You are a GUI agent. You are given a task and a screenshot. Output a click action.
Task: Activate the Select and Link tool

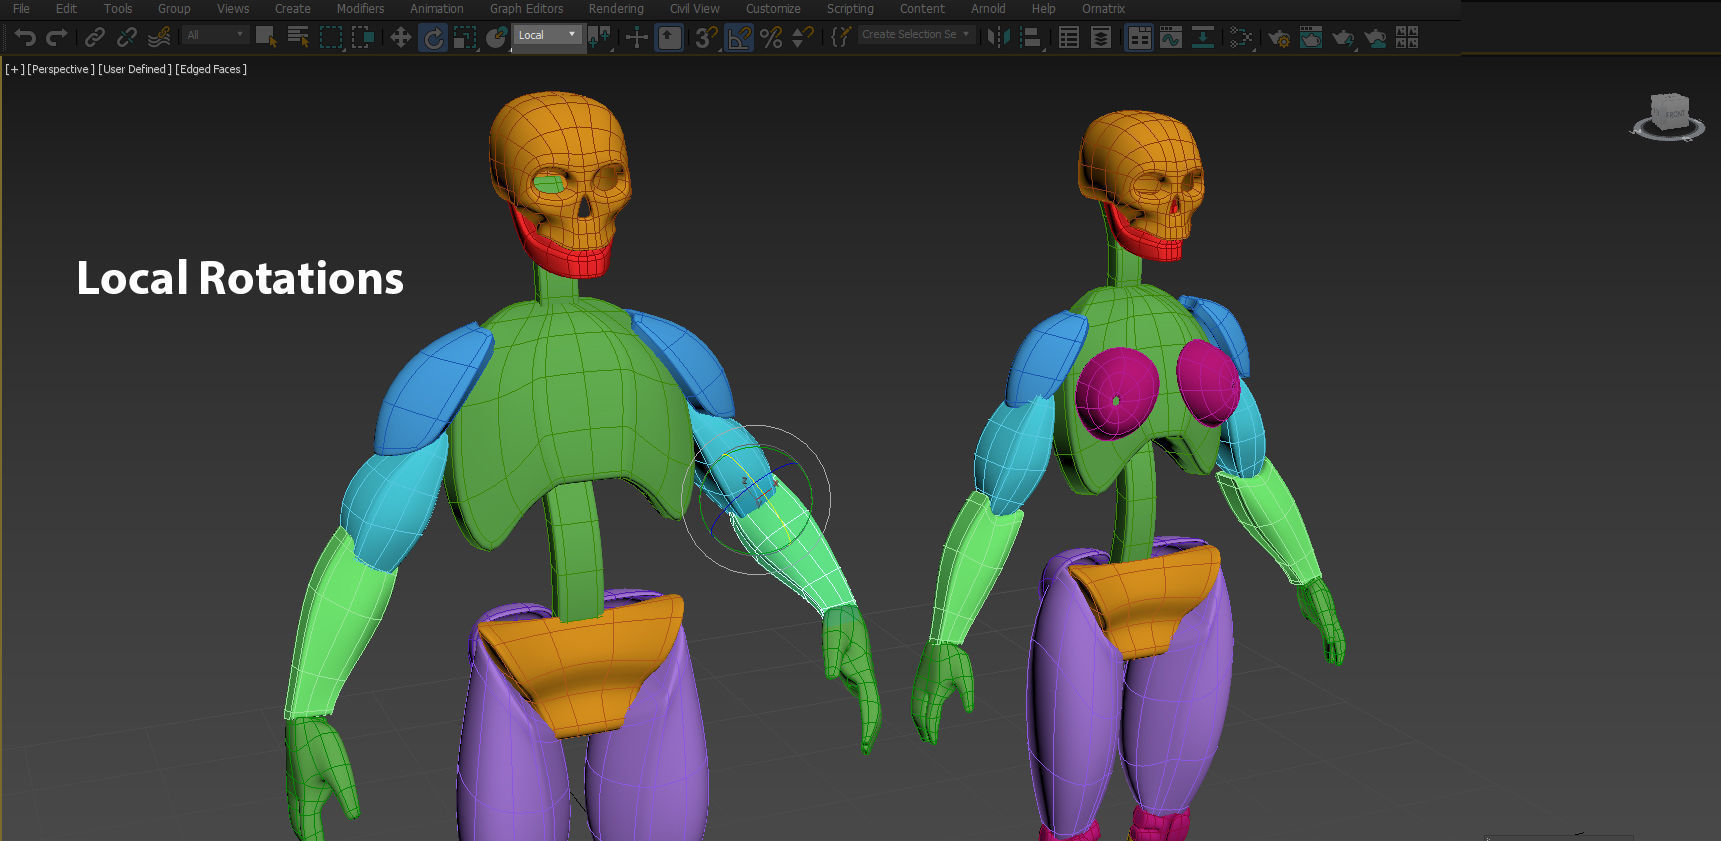click(x=95, y=37)
